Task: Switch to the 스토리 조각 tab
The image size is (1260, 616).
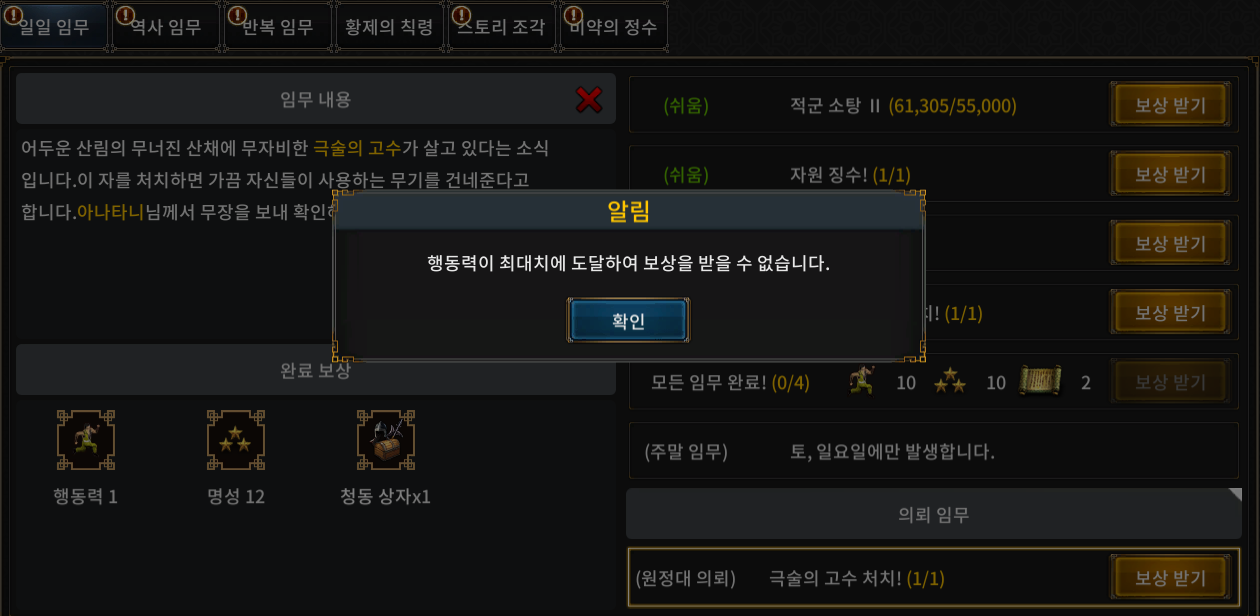Action: tap(501, 27)
